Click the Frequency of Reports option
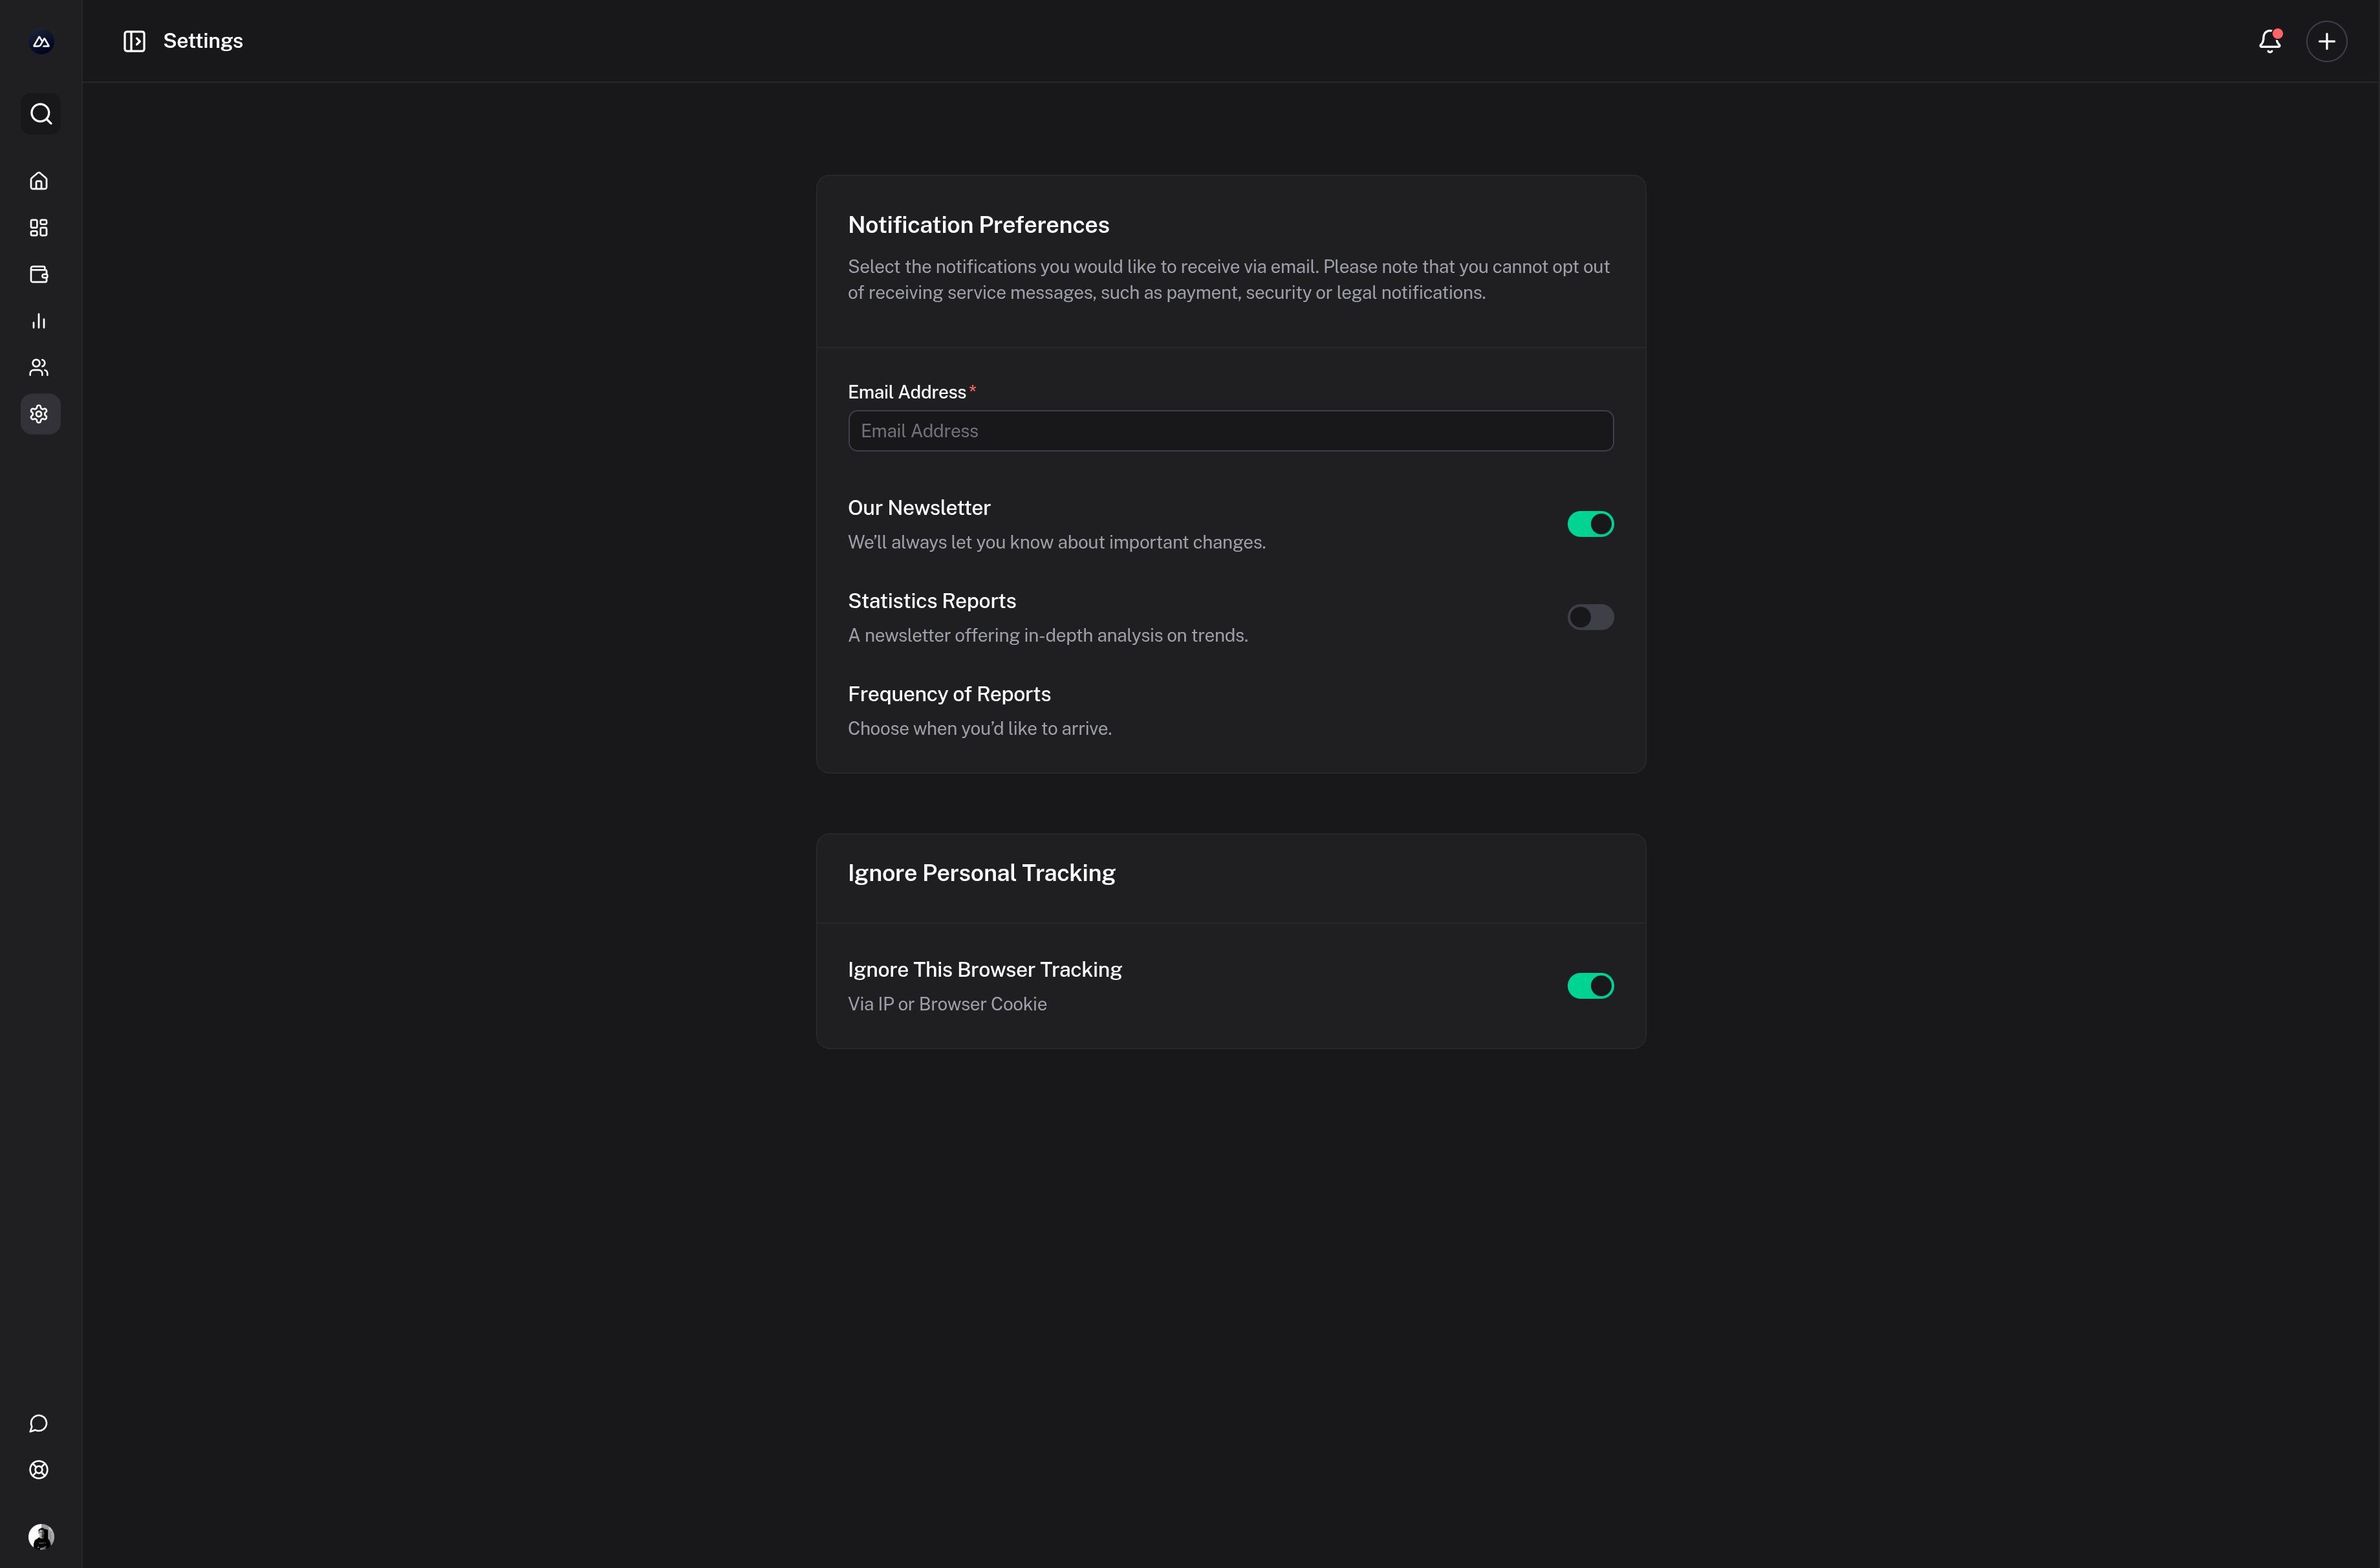 tap(949, 694)
